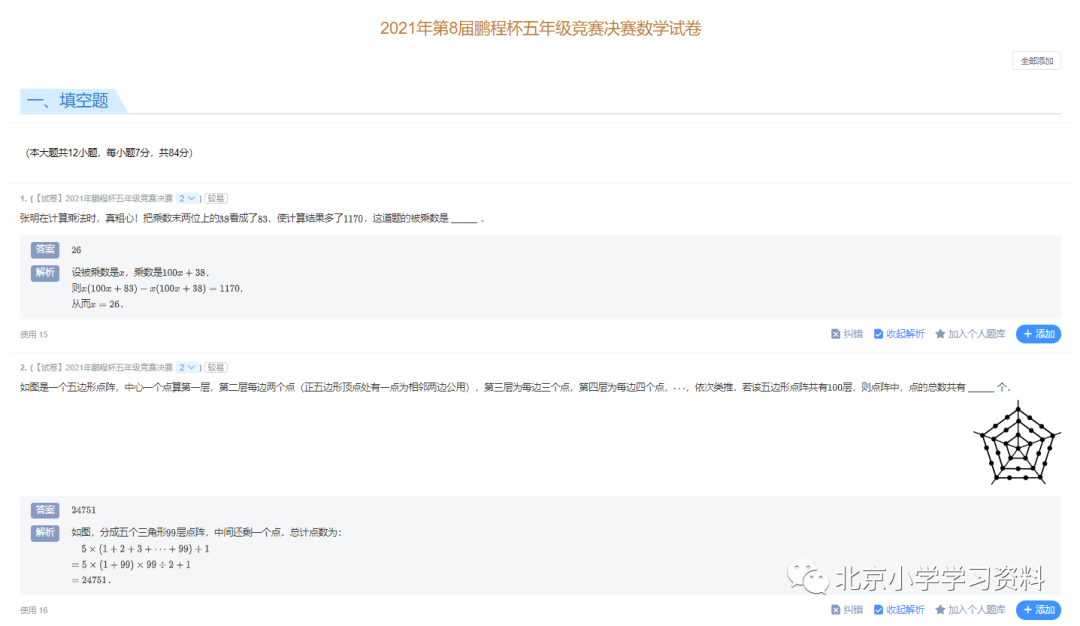Viewport: 1080px width, 626px height.
Task: Open the 2 dropdown in question 1 header
Action: [187, 198]
